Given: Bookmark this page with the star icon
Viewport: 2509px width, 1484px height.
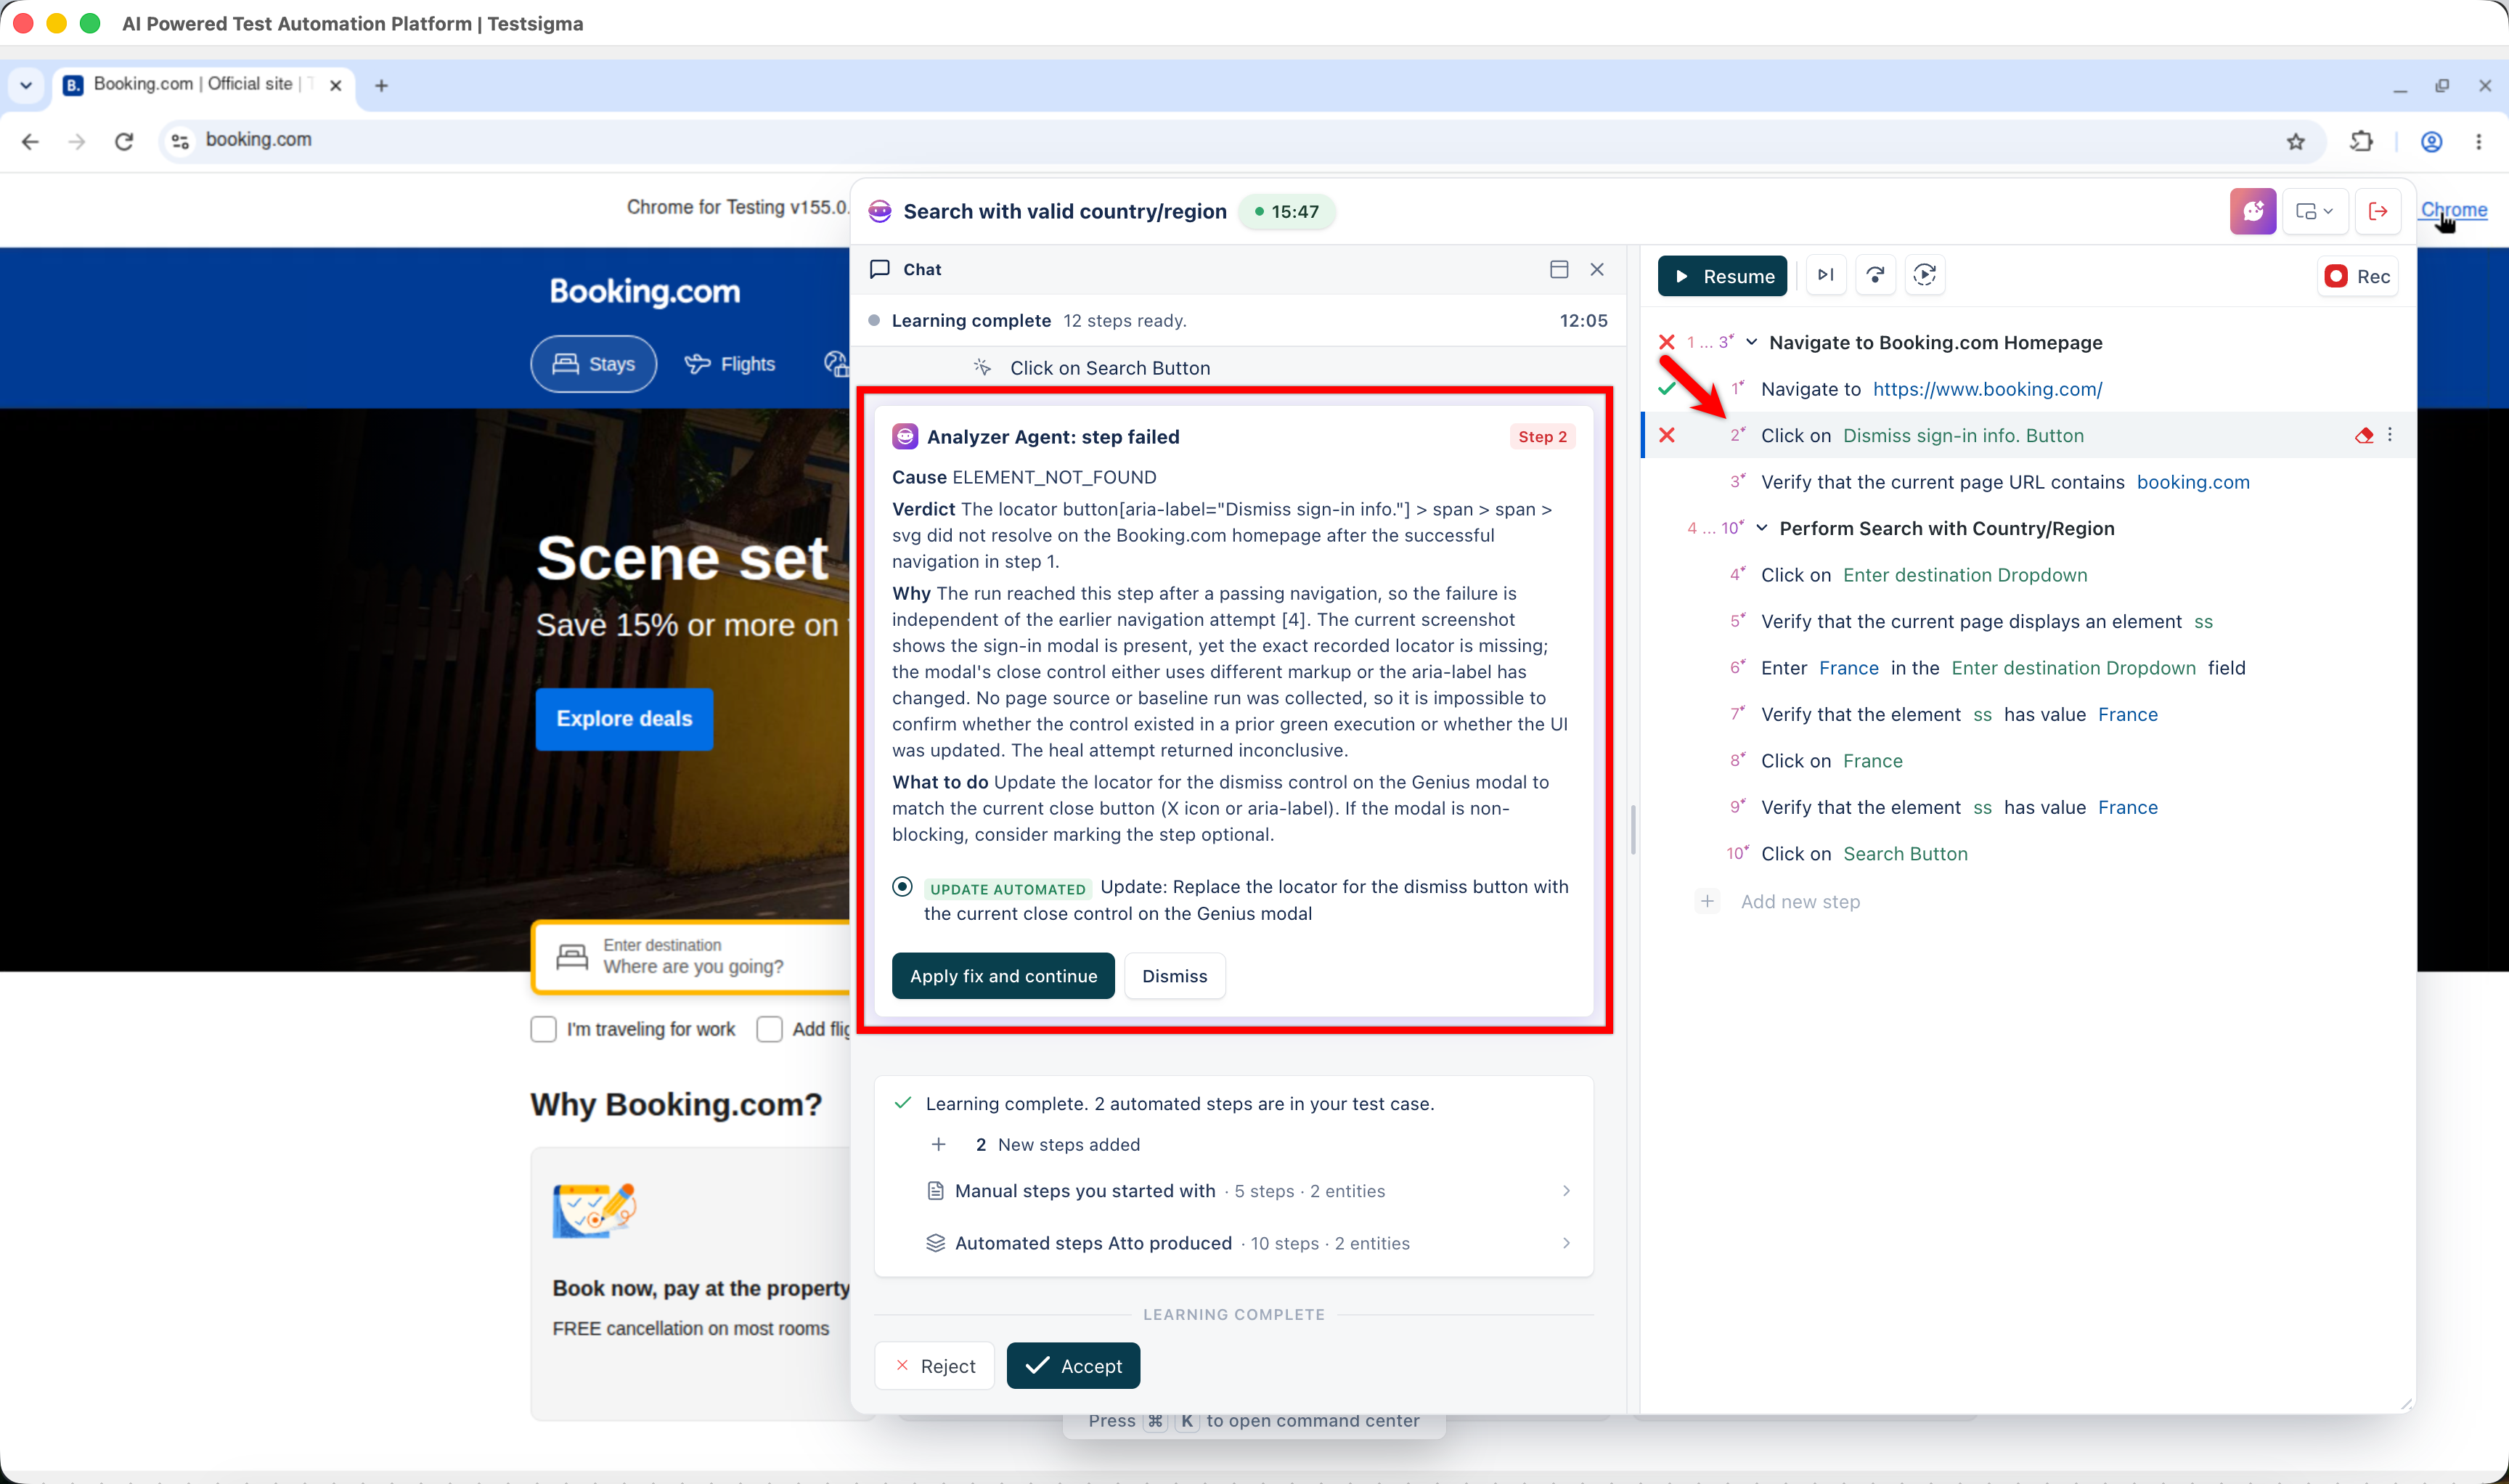Looking at the screenshot, I should coord(2296,141).
